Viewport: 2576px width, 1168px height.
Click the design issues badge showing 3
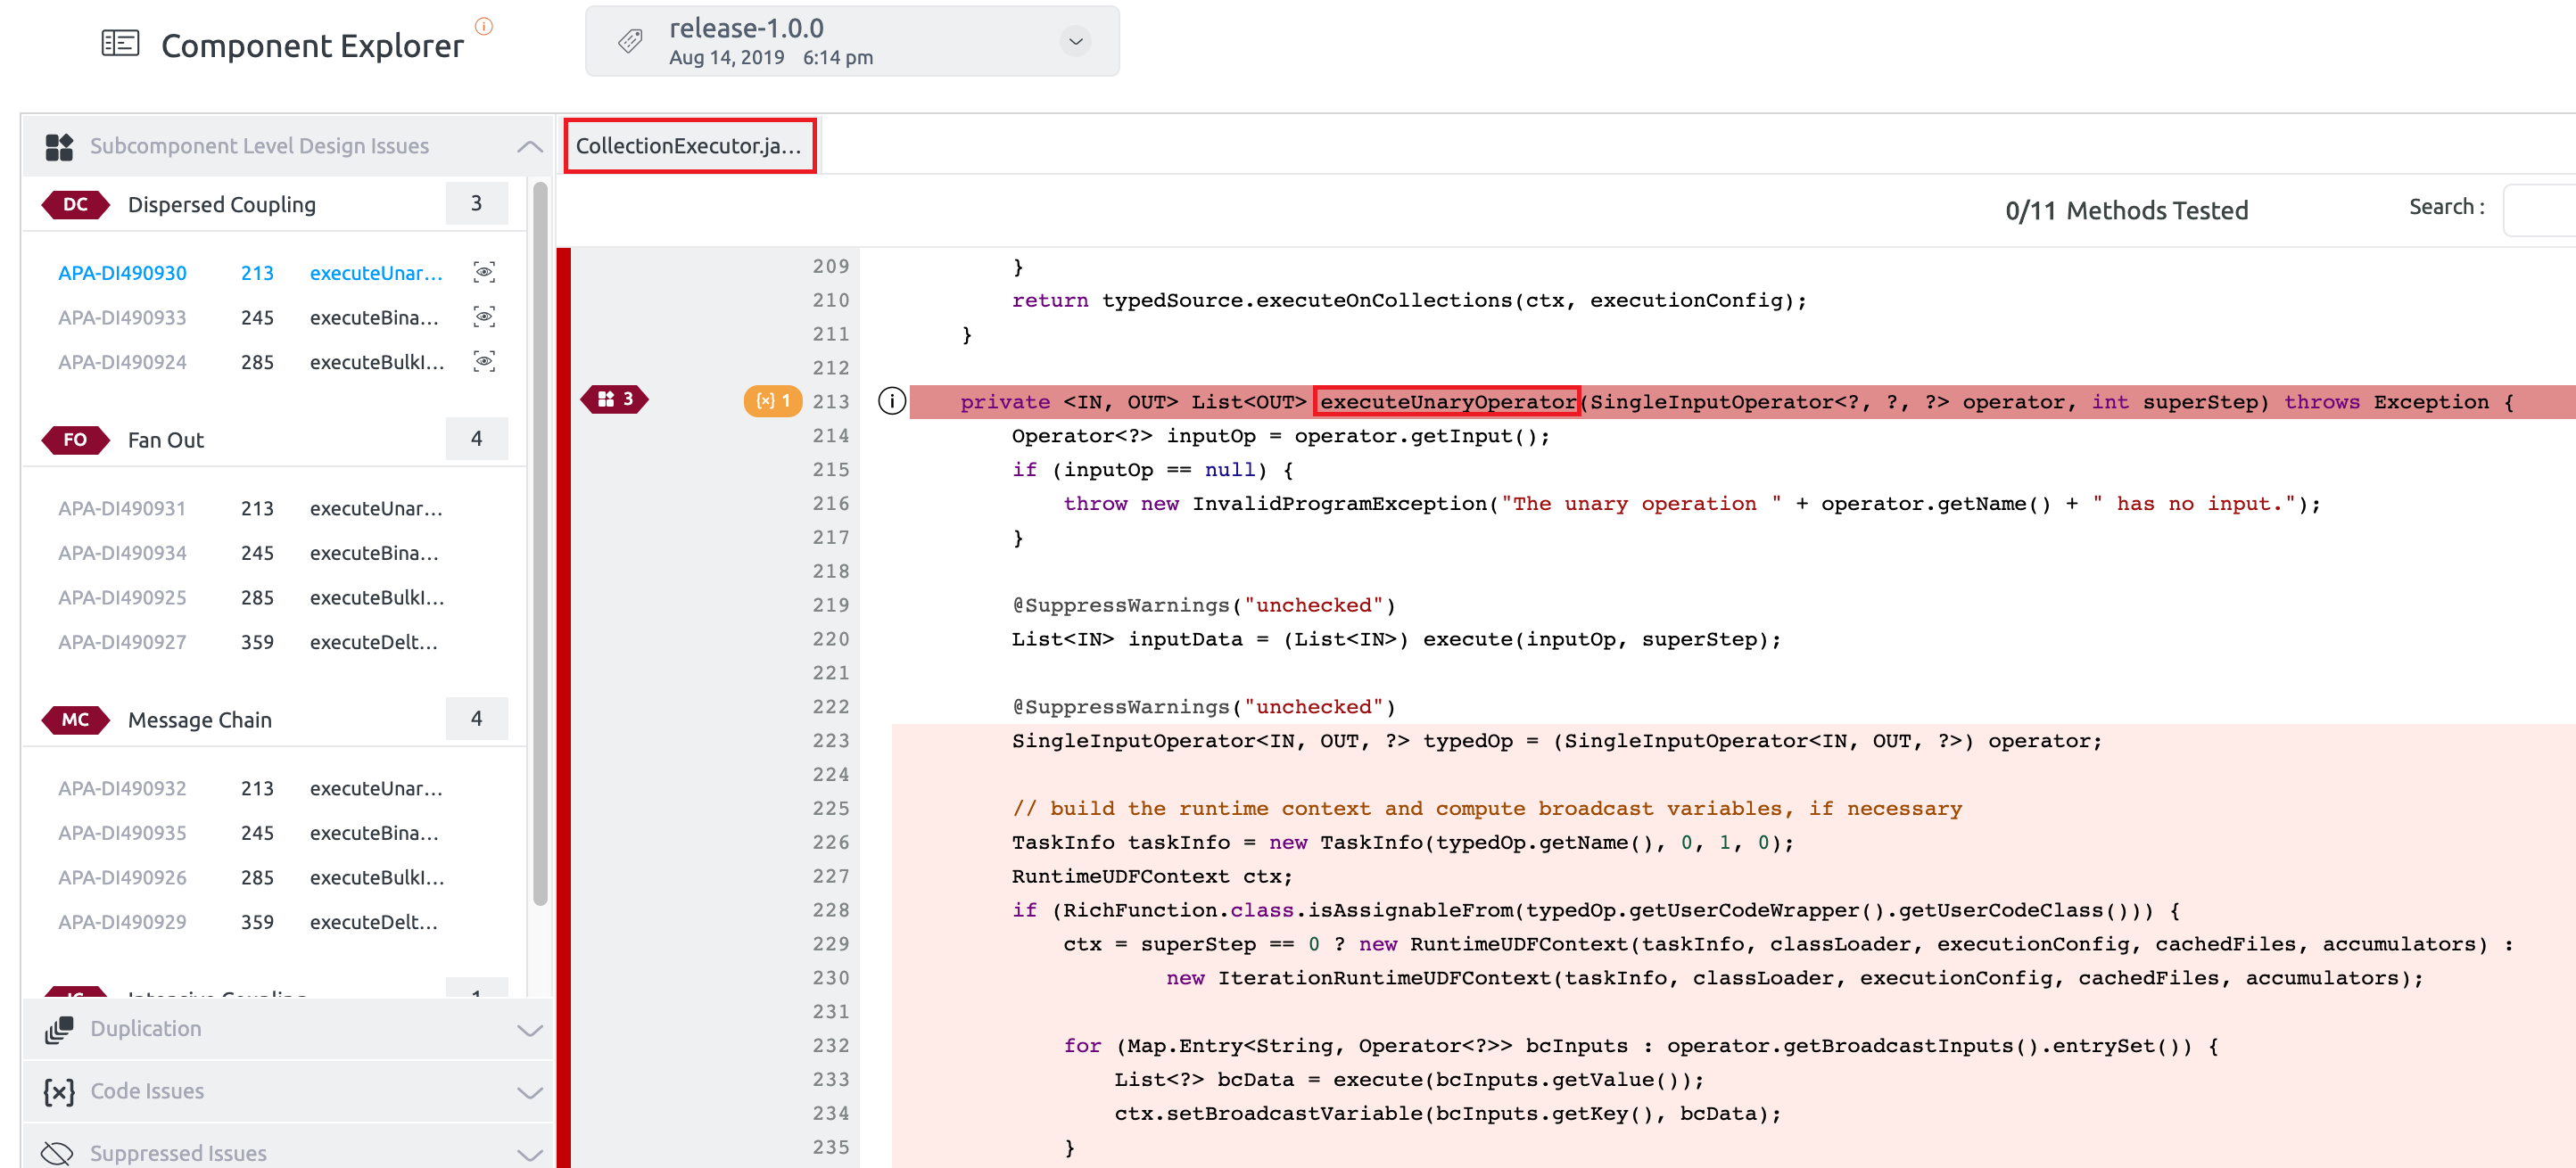615,399
